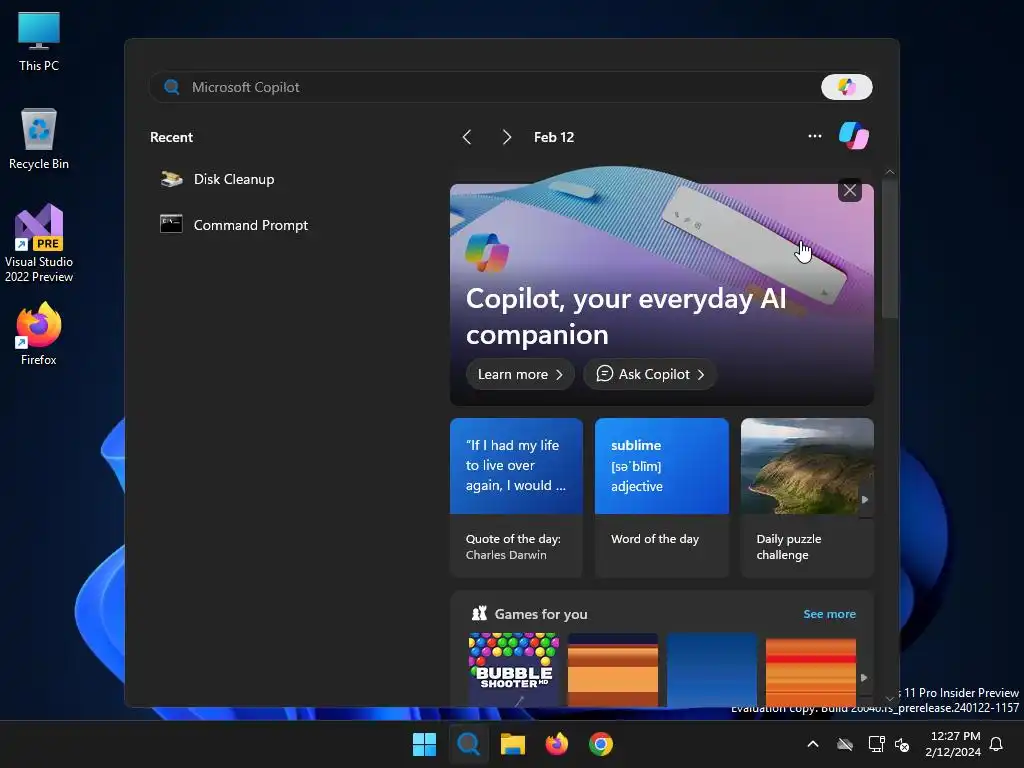Screen dimensions: 1024x768
Task: Click the scroll-up arrow of the panel scrollbar
Action: pyautogui.click(x=889, y=172)
